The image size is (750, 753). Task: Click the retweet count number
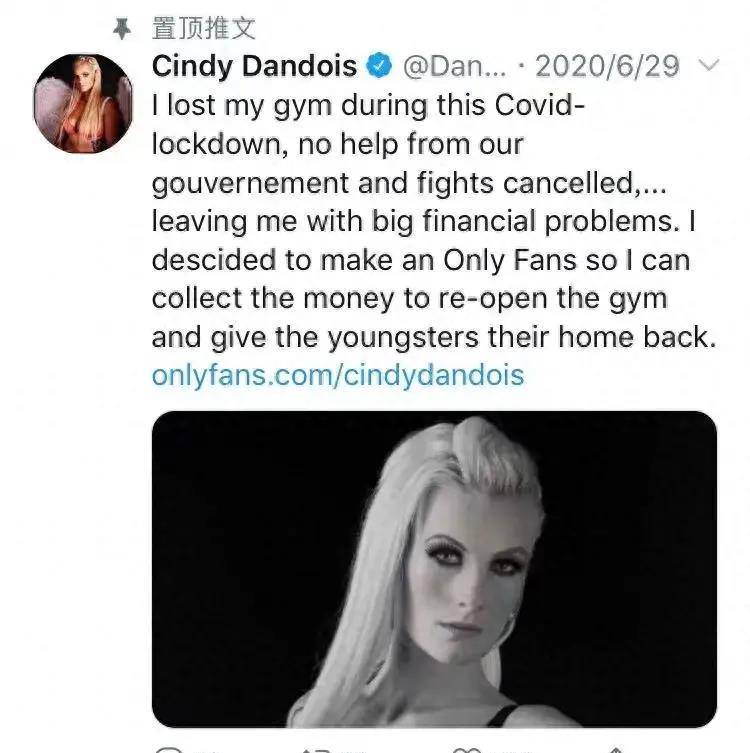[354, 751]
